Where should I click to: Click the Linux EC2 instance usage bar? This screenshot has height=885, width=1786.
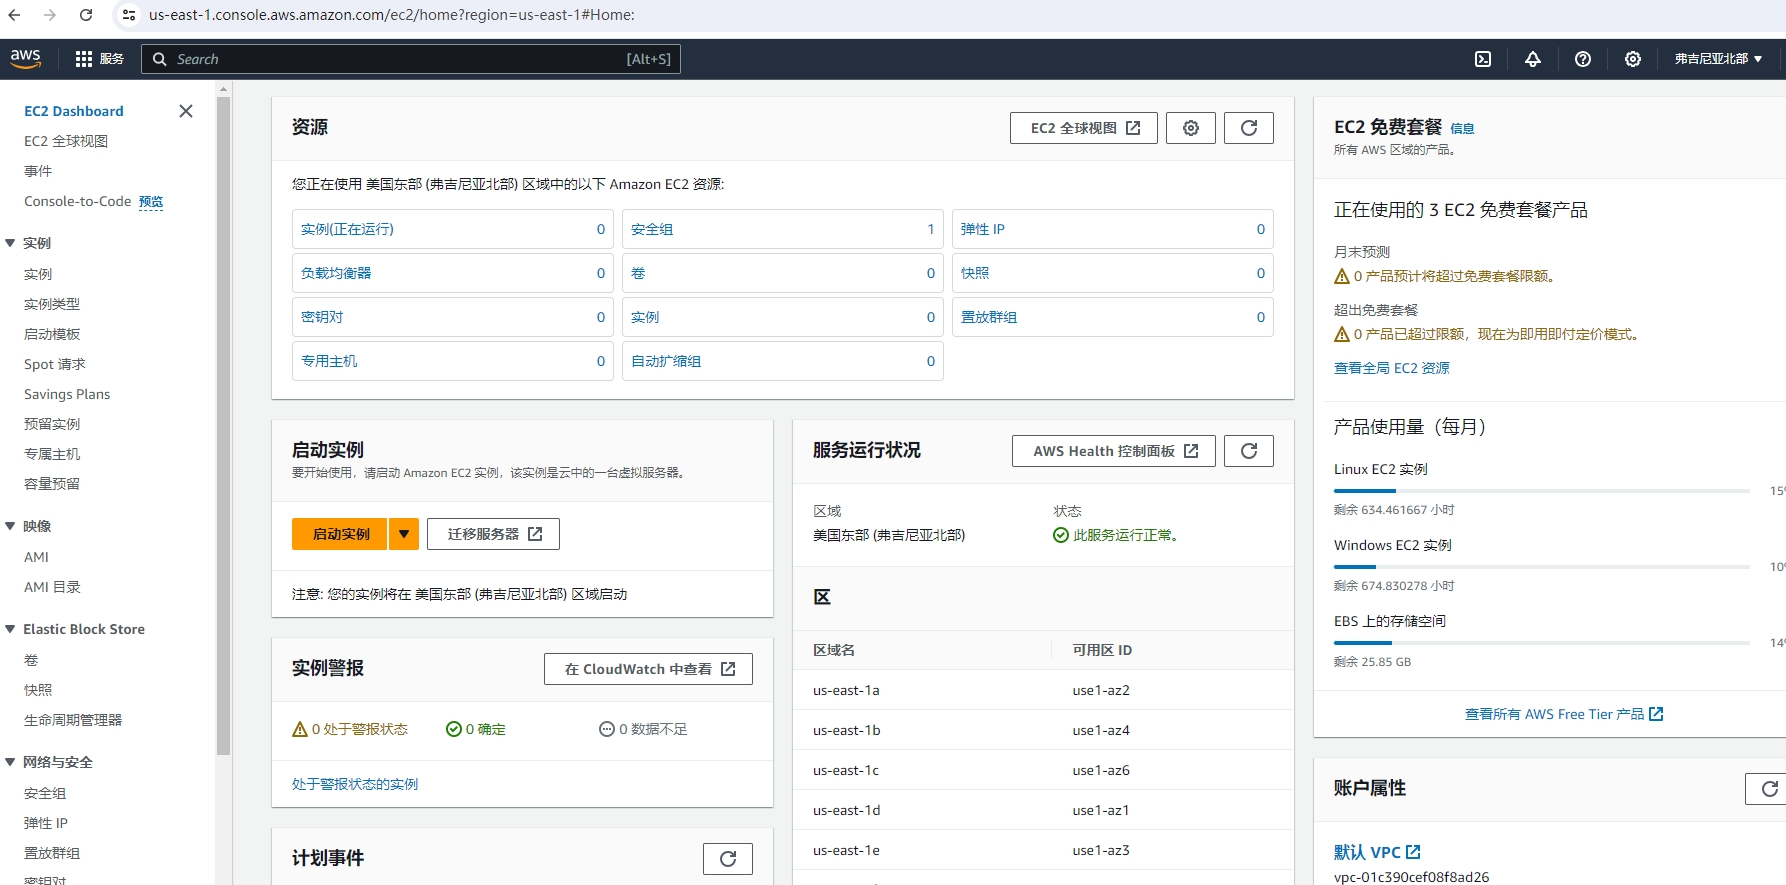pos(1542,491)
